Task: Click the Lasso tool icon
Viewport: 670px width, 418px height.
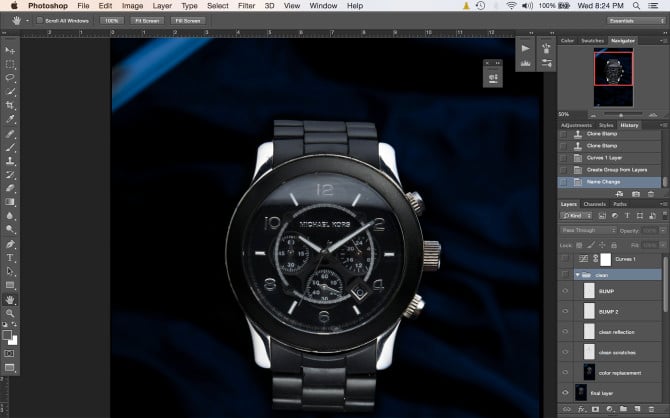Action: (10, 77)
